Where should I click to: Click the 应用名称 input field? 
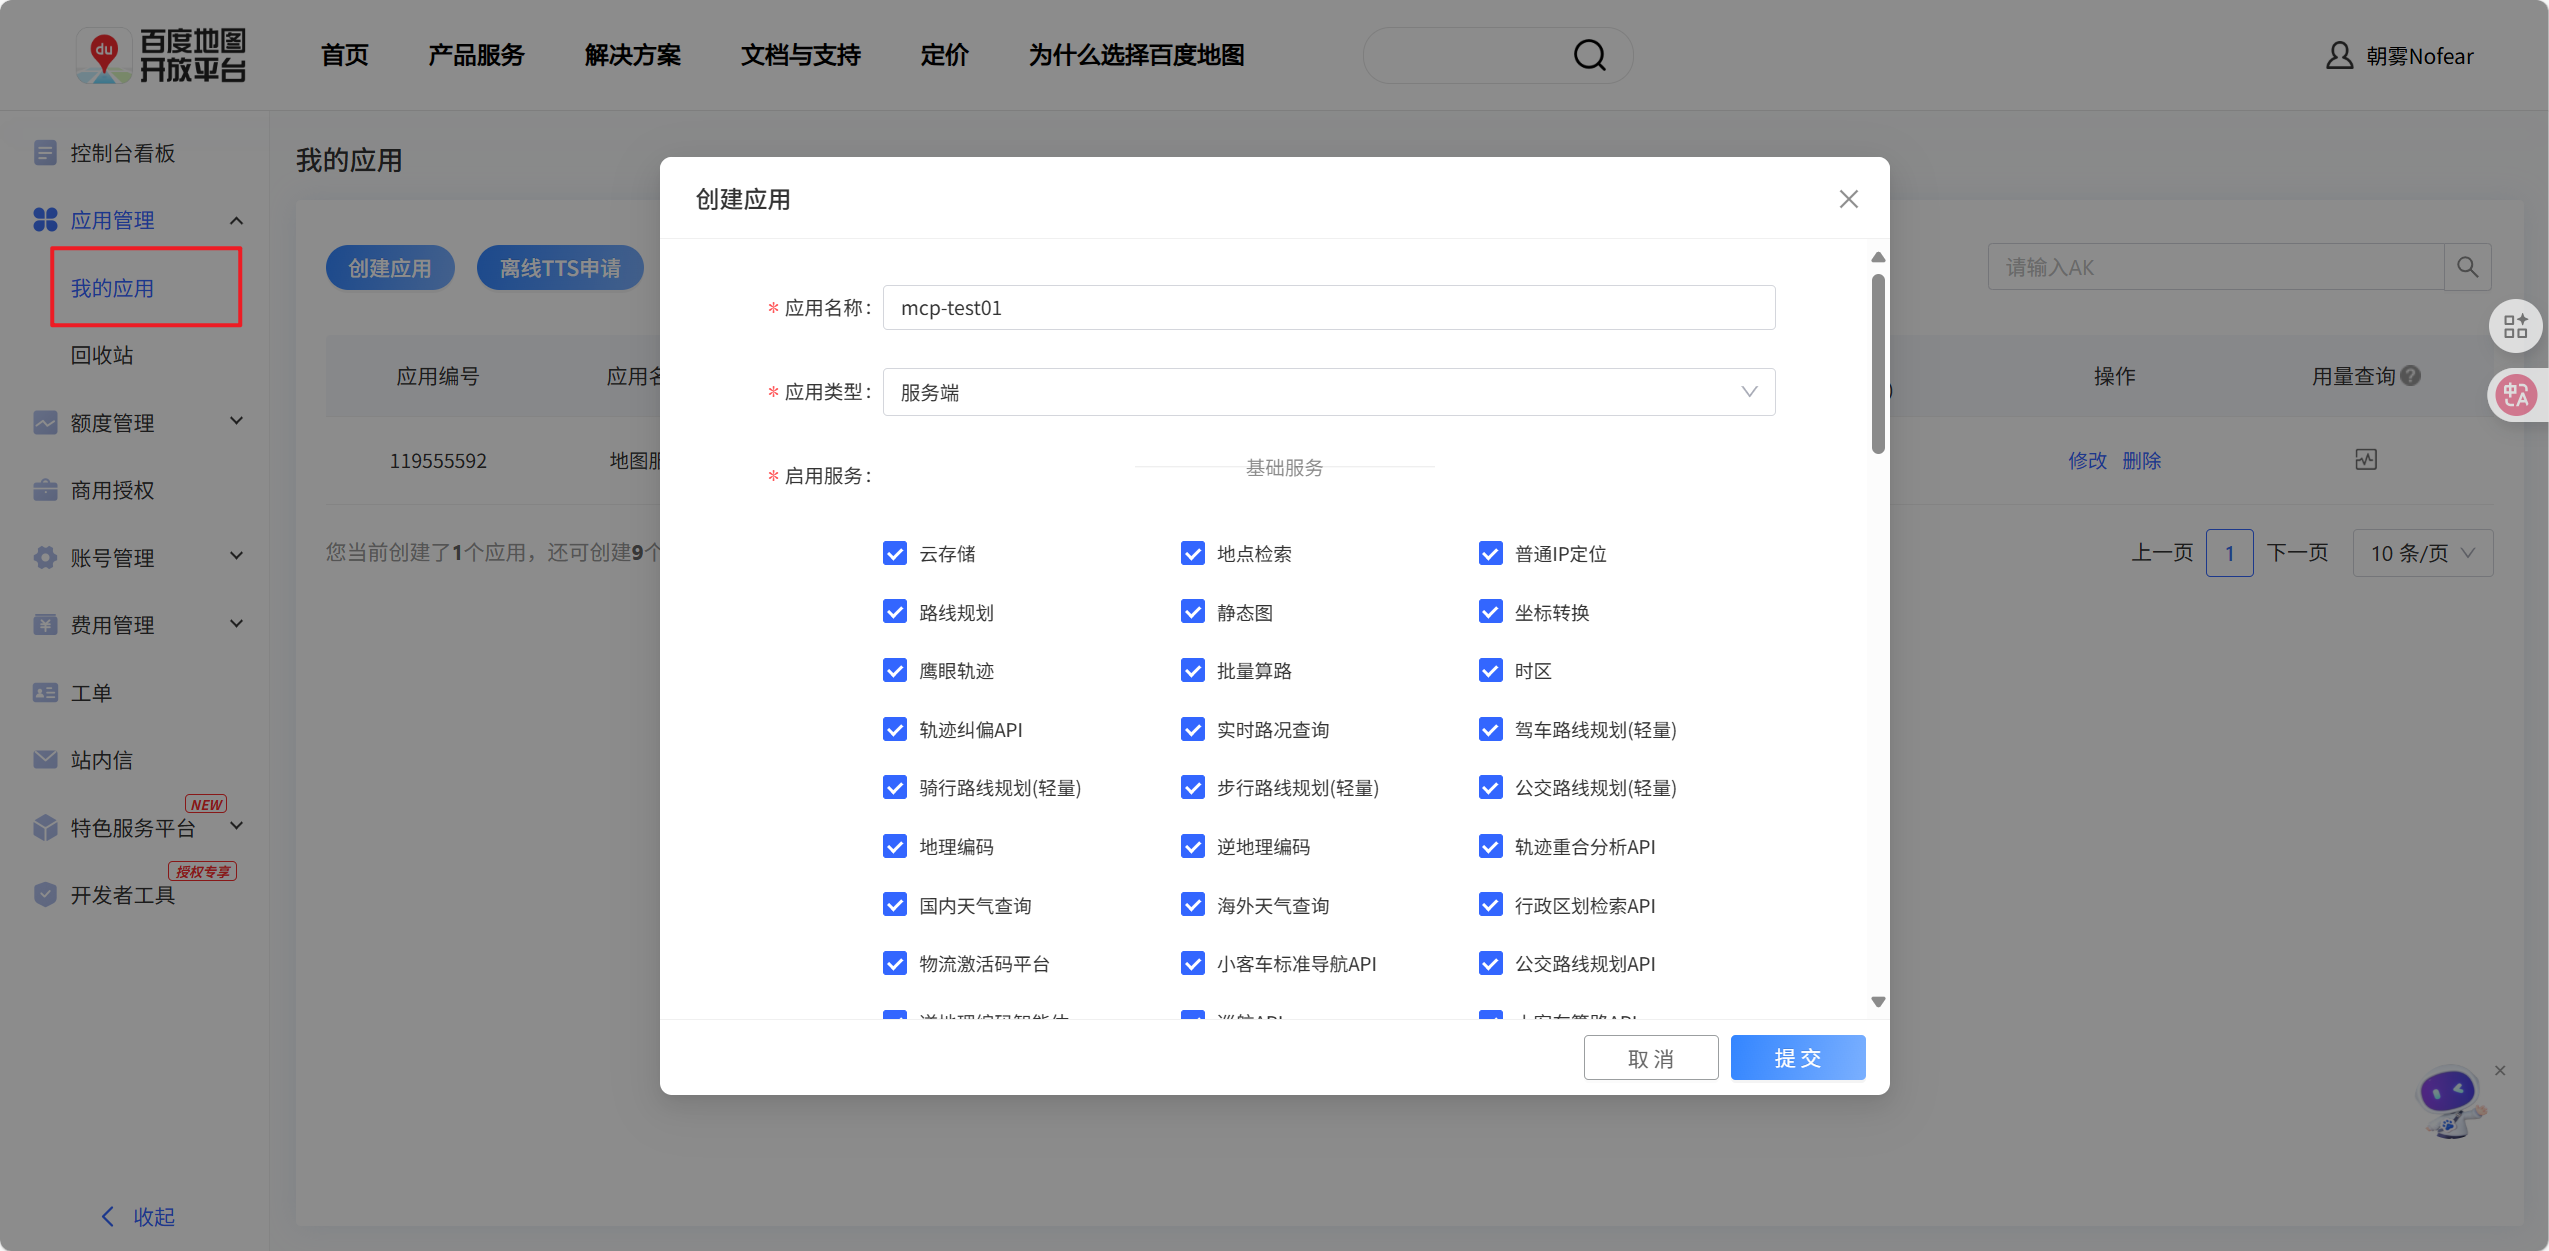tap(1328, 308)
